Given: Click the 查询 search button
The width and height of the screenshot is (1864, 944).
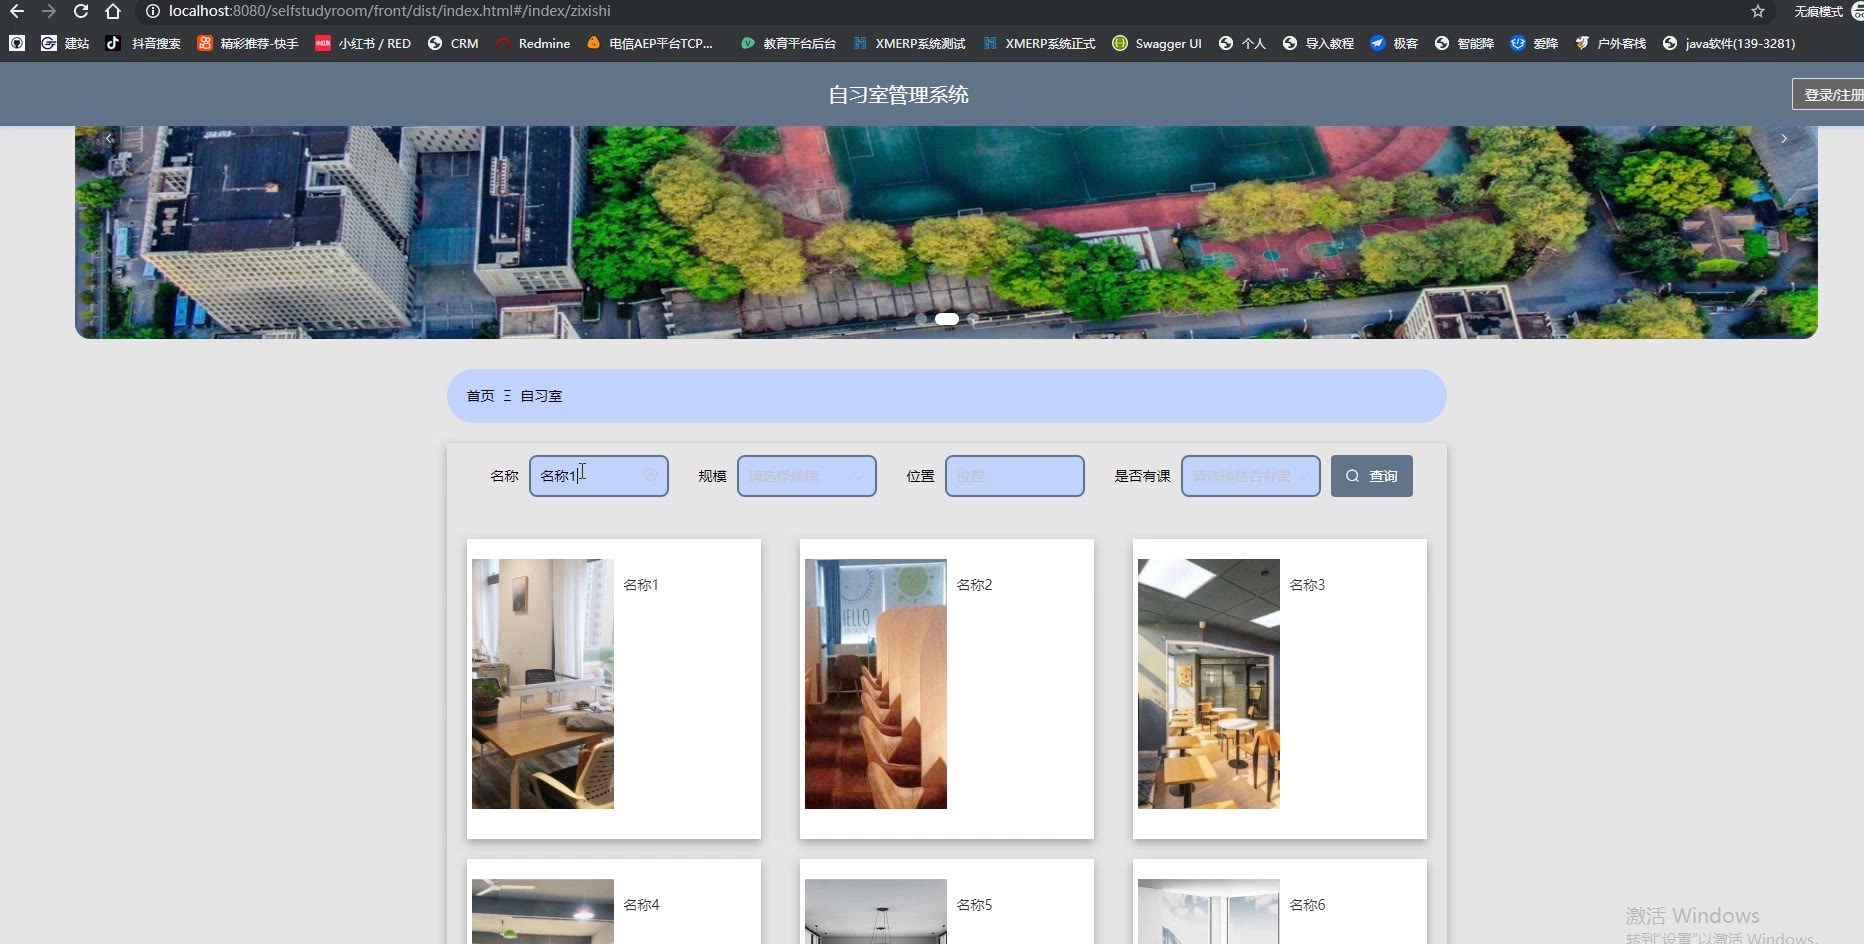Looking at the screenshot, I should coord(1372,476).
